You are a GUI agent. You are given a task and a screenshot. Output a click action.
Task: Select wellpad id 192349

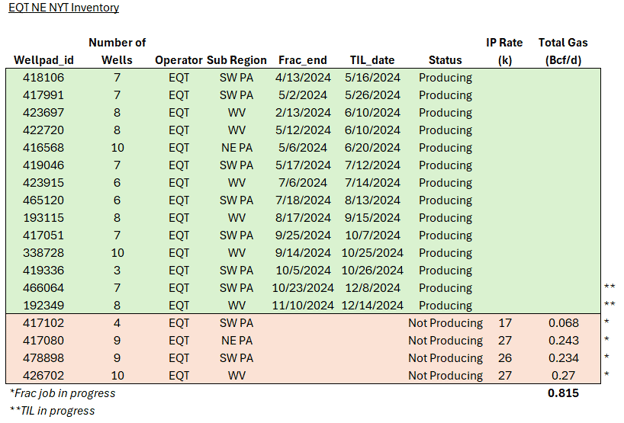(x=43, y=305)
